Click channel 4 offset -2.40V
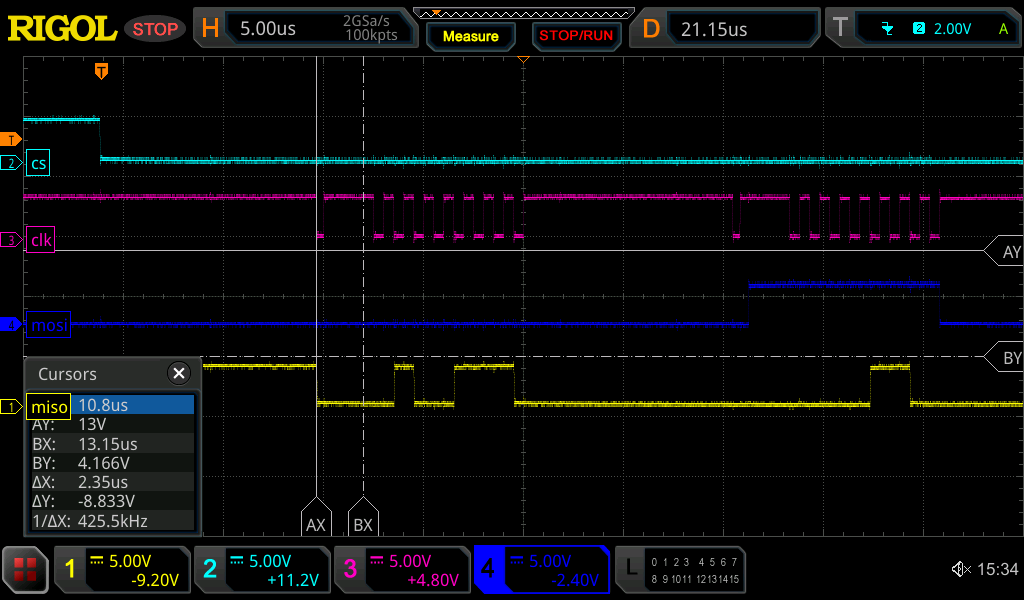This screenshot has width=1024, height=600. point(575,580)
